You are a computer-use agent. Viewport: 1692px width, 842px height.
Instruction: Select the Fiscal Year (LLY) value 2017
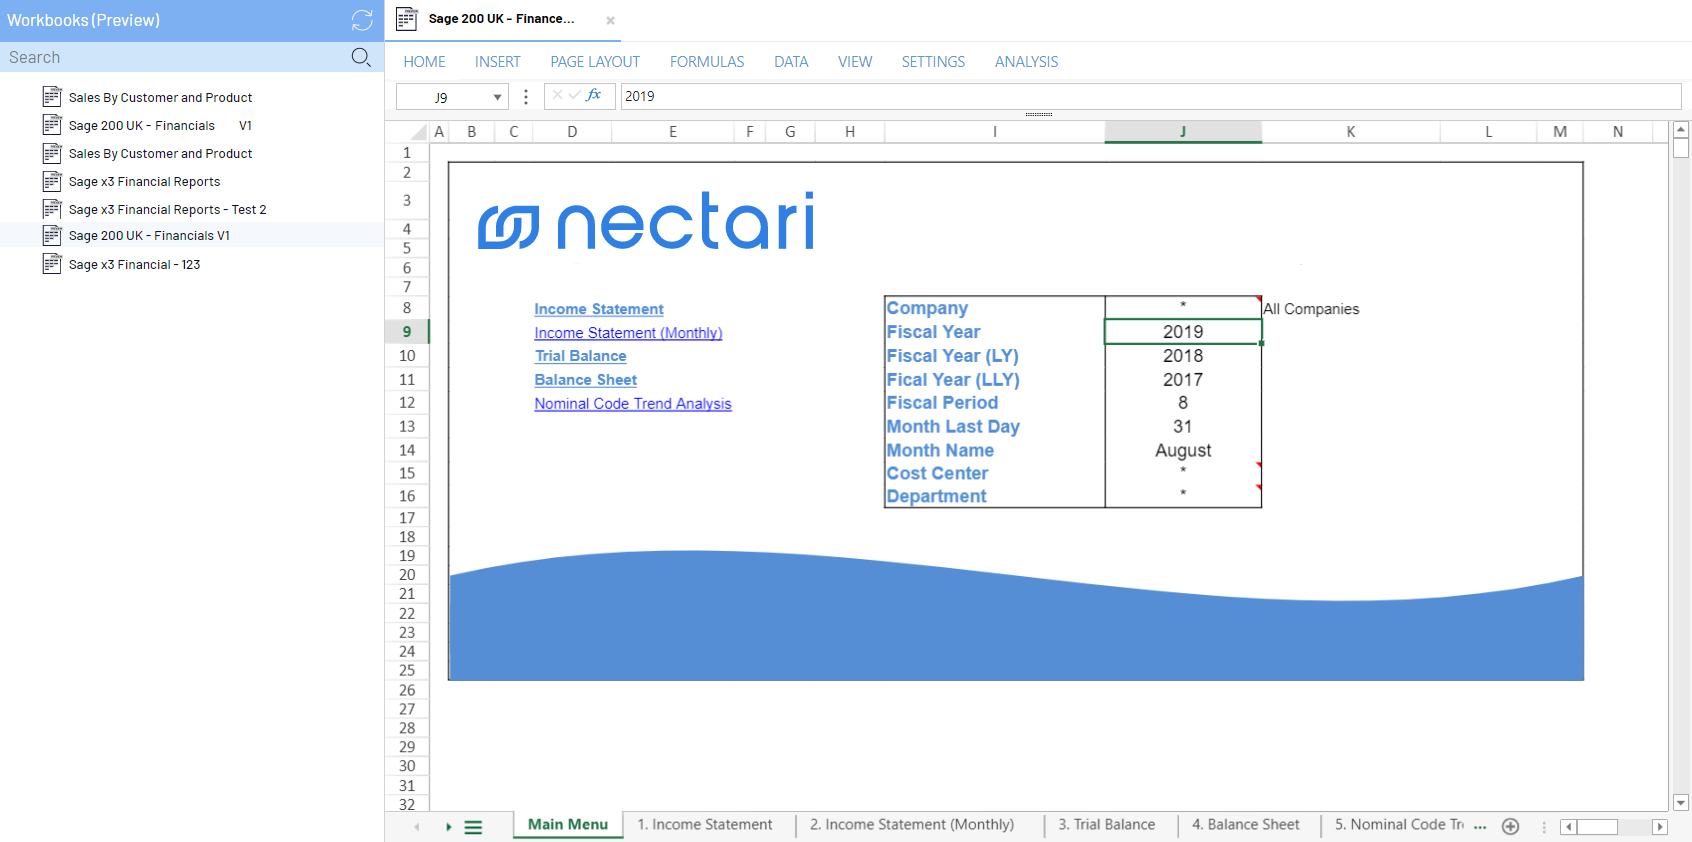click(1183, 380)
